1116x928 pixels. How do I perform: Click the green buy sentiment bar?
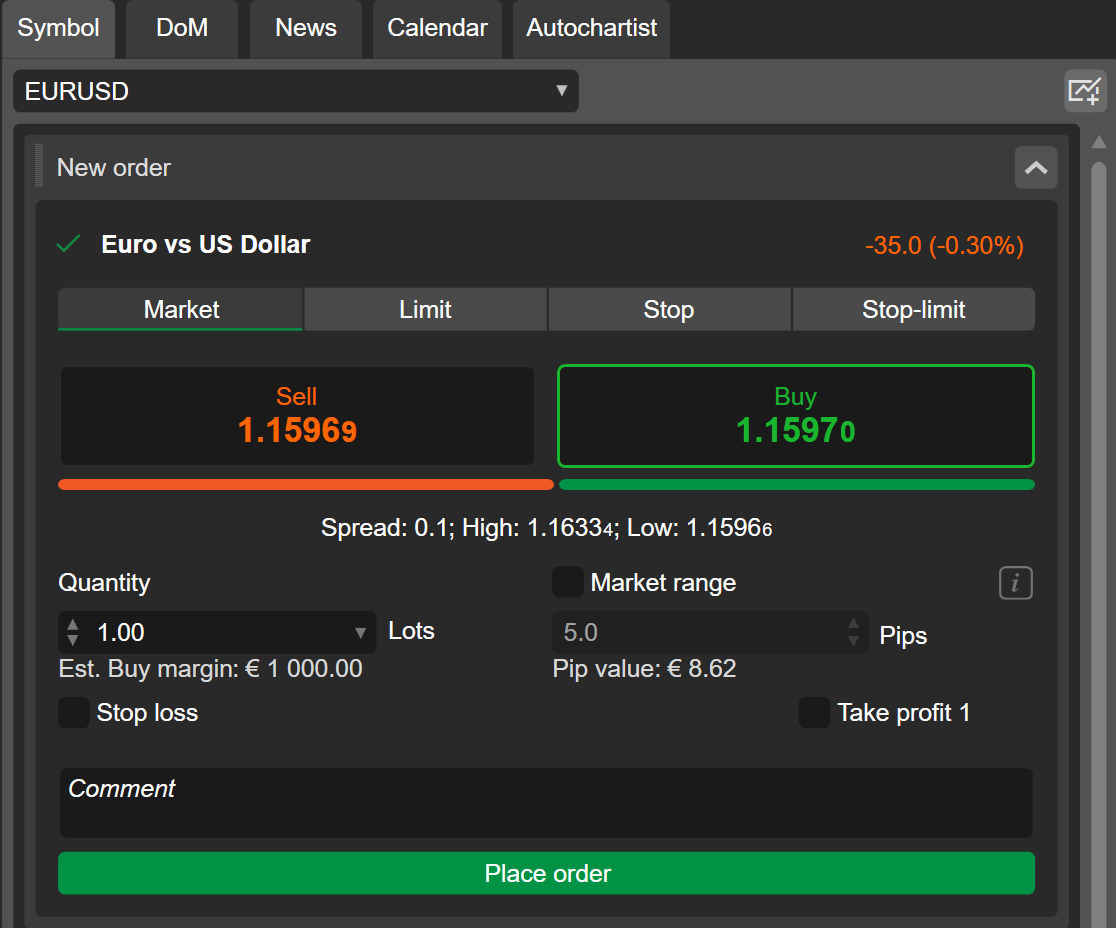797,485
